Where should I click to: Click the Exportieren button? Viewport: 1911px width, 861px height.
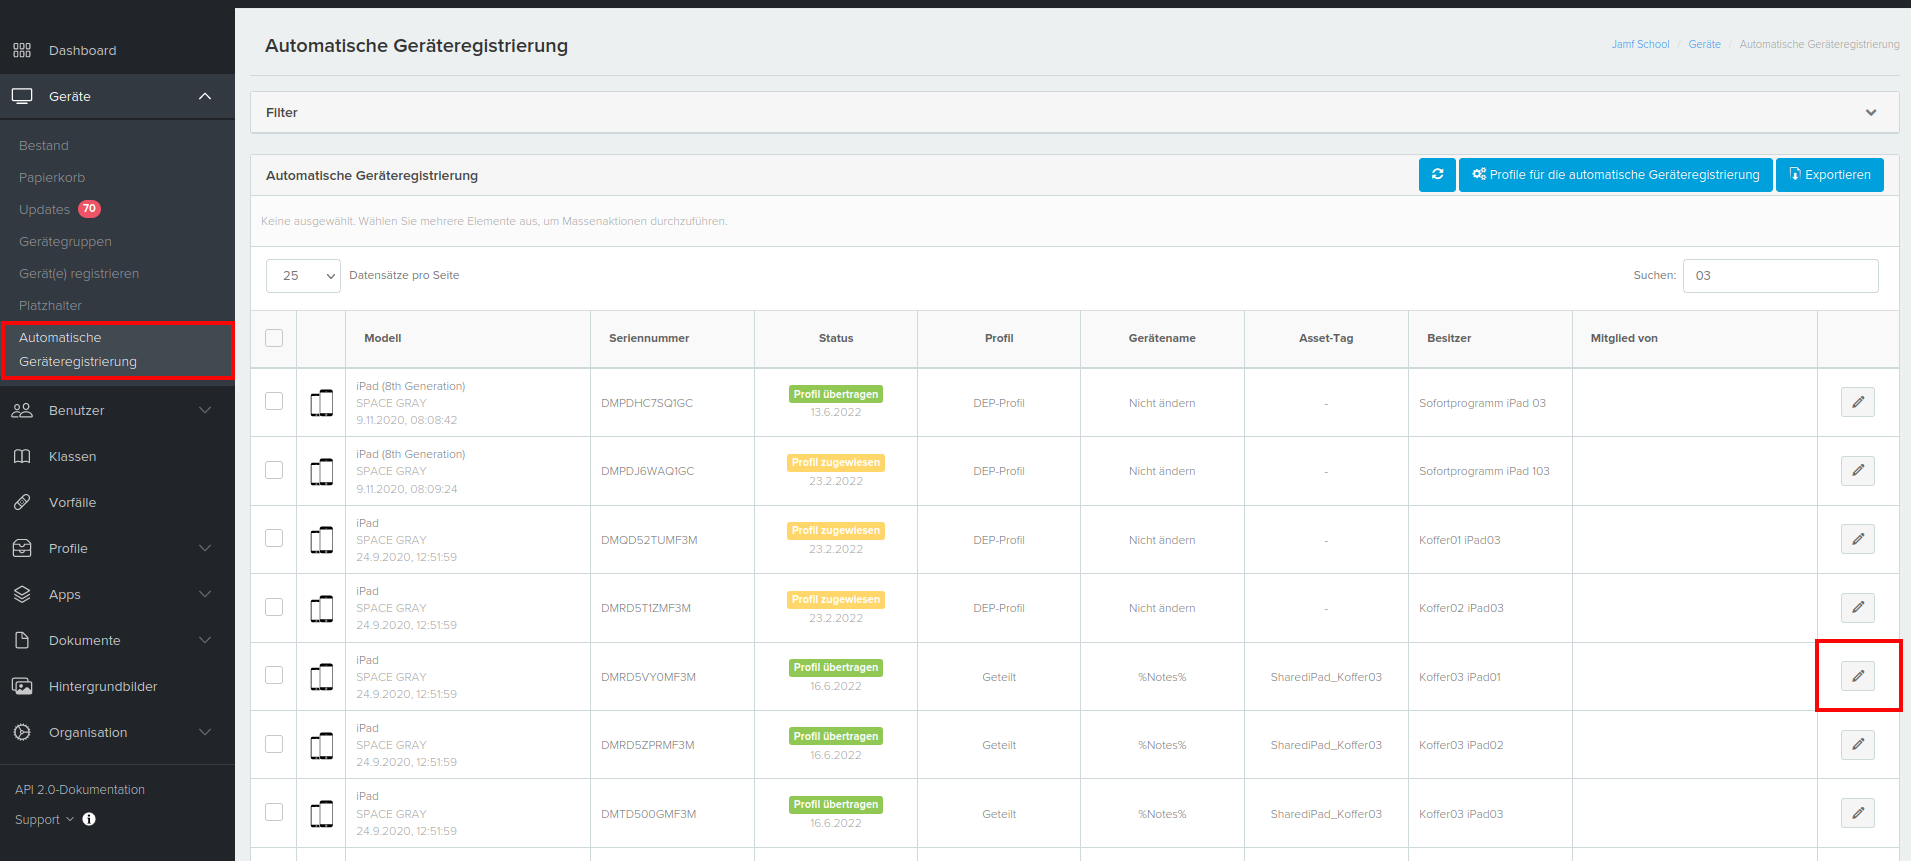(1829, 175)
